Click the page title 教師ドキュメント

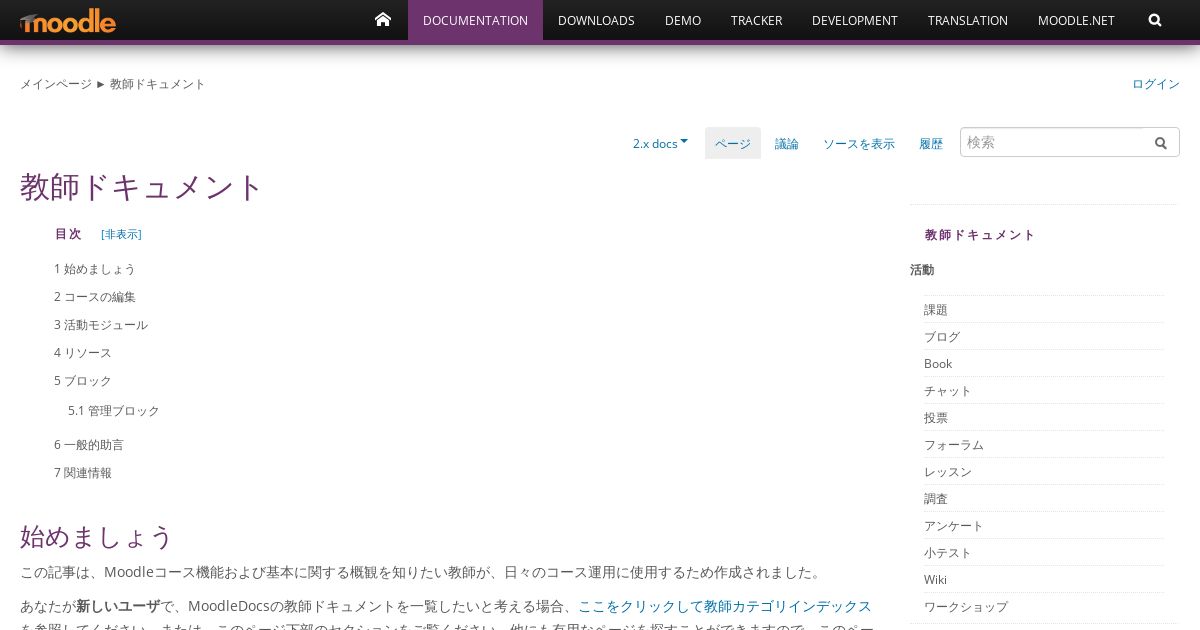[141, 187]
